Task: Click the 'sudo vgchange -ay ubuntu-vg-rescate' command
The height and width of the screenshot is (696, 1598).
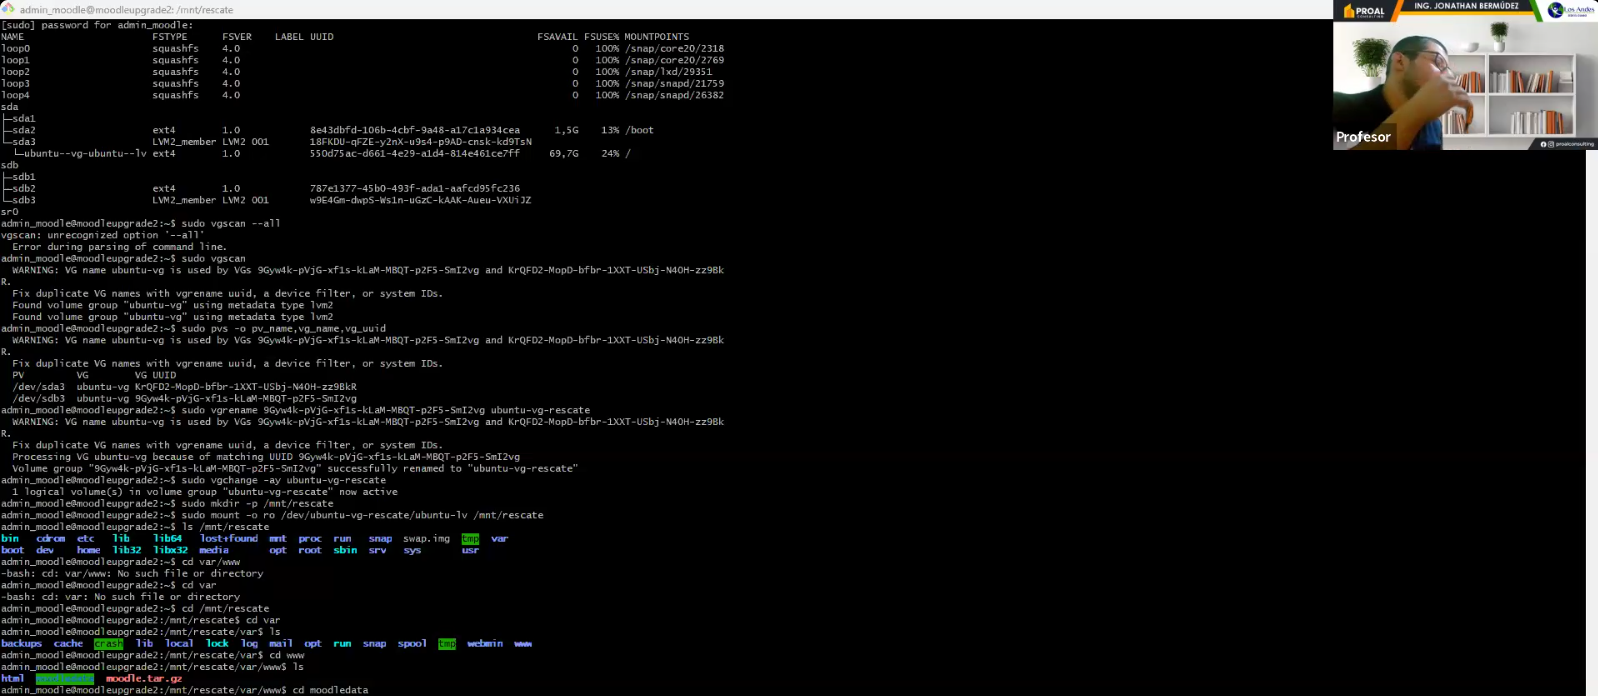Action: coord(284,480)
